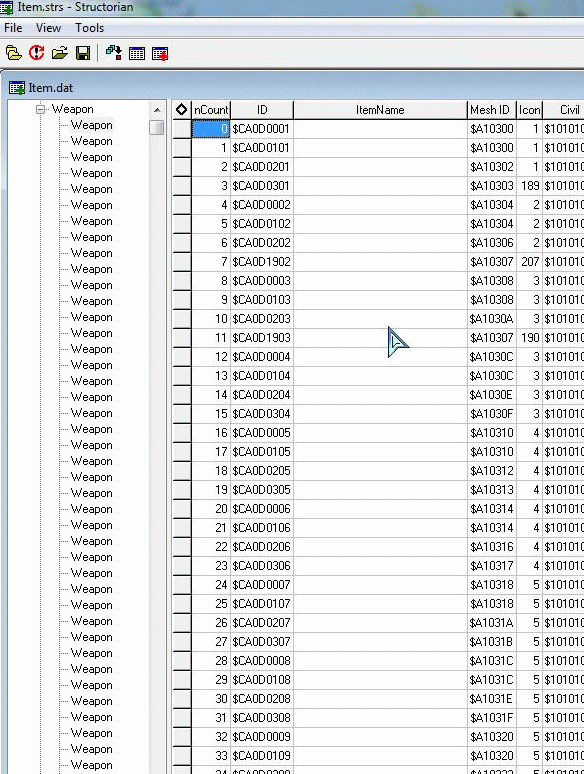Select Mesh ID cell $A1031B

pyautogui.click(x=492, y=642)
